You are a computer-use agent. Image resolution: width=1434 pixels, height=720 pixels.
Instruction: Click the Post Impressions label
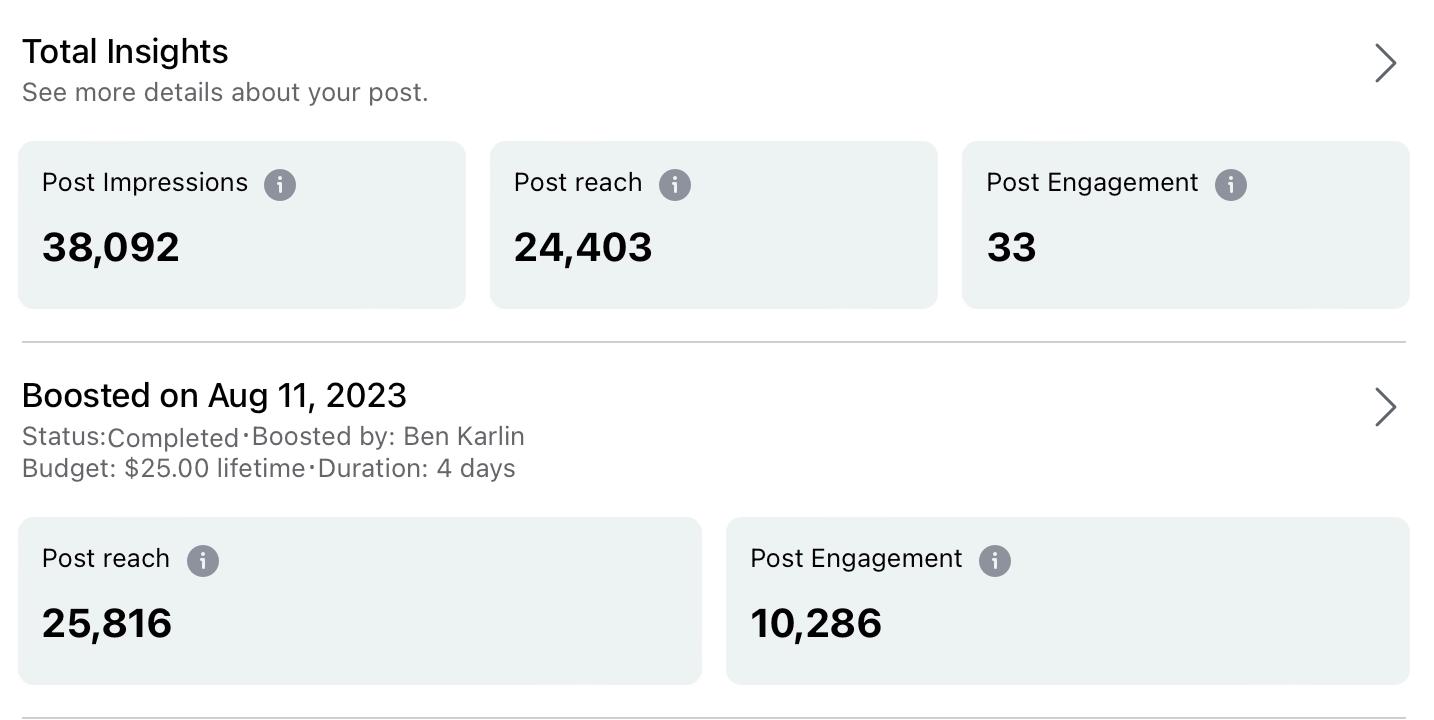(x=145, y=183)
